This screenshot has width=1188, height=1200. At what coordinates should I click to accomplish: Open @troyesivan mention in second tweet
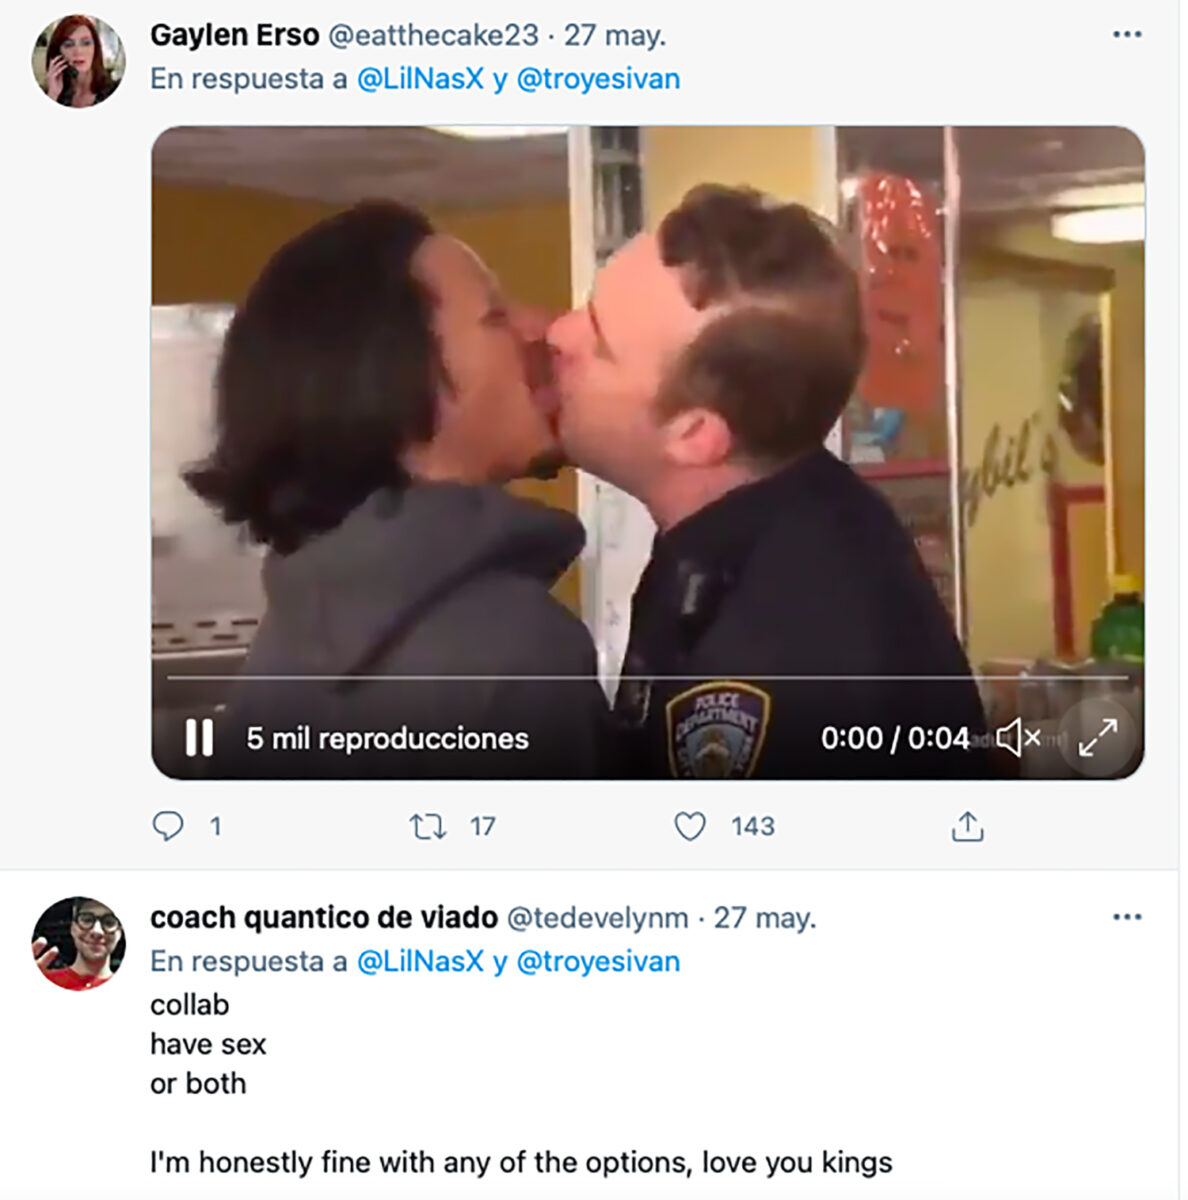pos(598,961)
